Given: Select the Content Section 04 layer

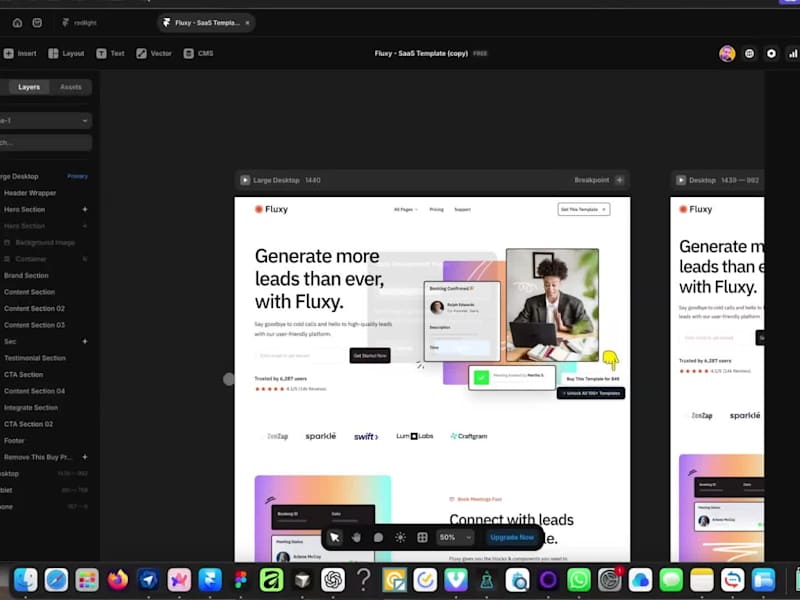Looking at the screenshot, I should coord(34,391).
